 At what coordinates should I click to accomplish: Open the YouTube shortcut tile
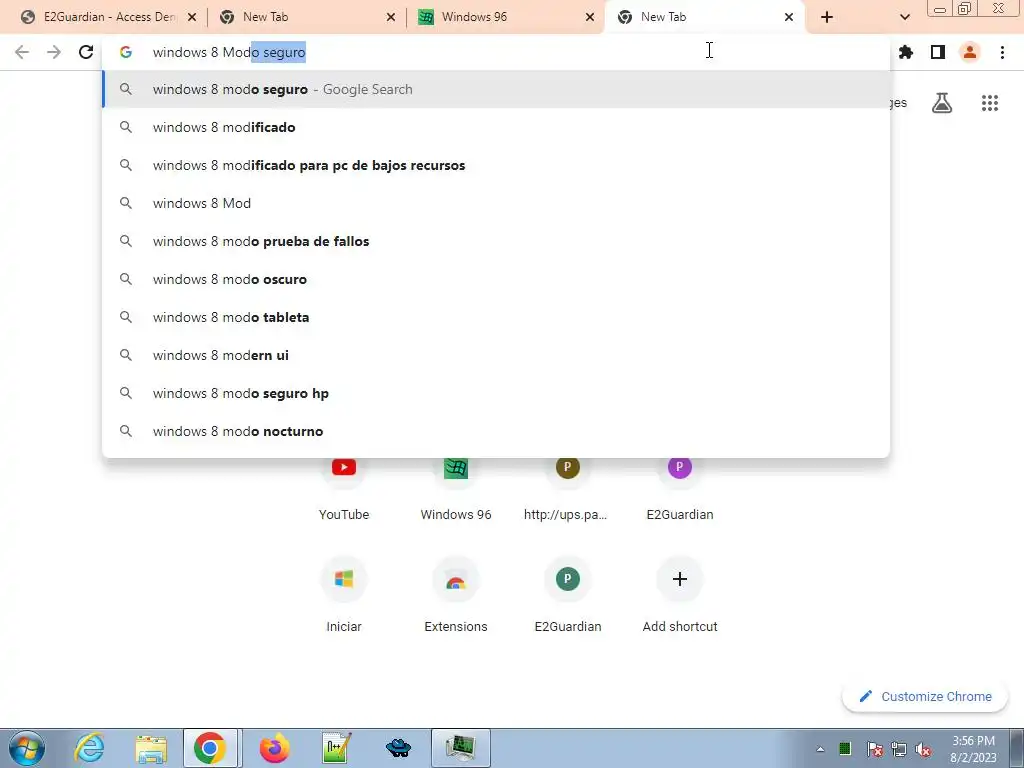(344, 488)
